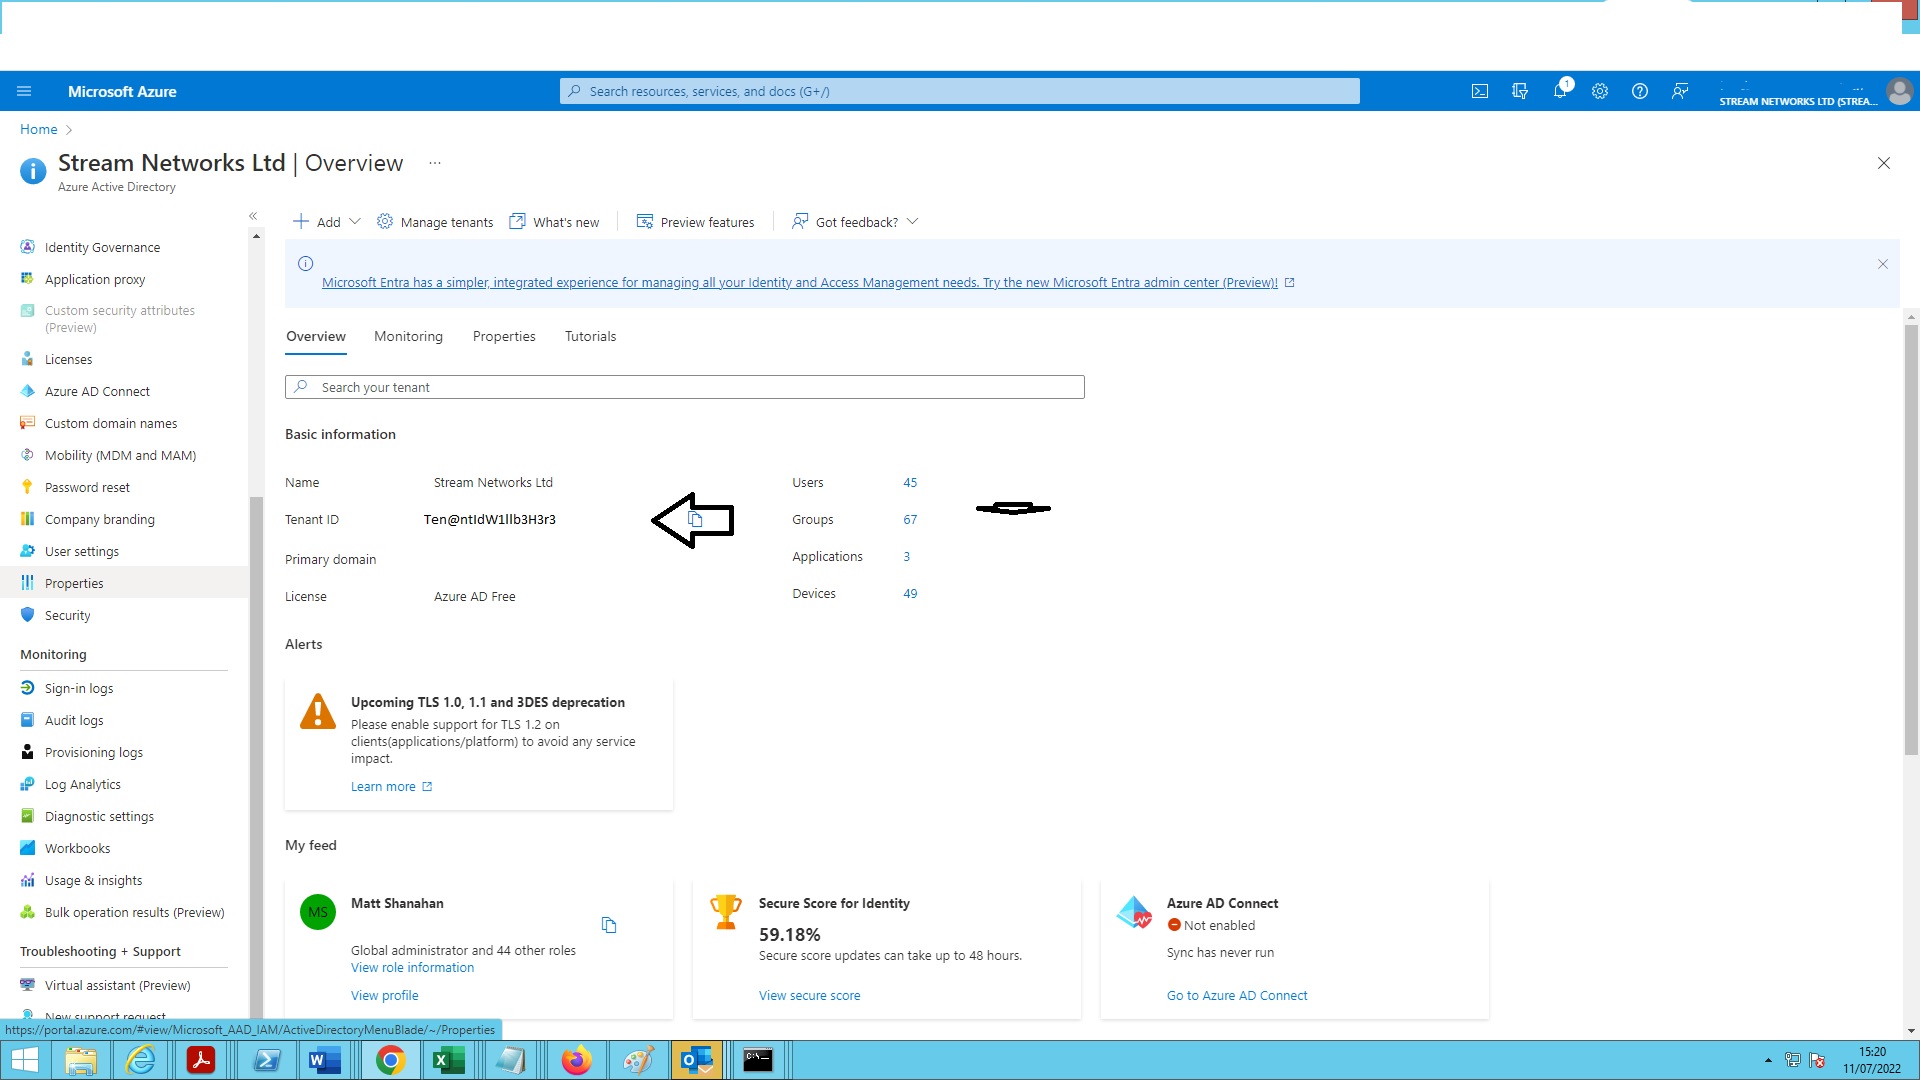Click the Workbooks icon
The image size is (1920, 1080).
point(28,847)
